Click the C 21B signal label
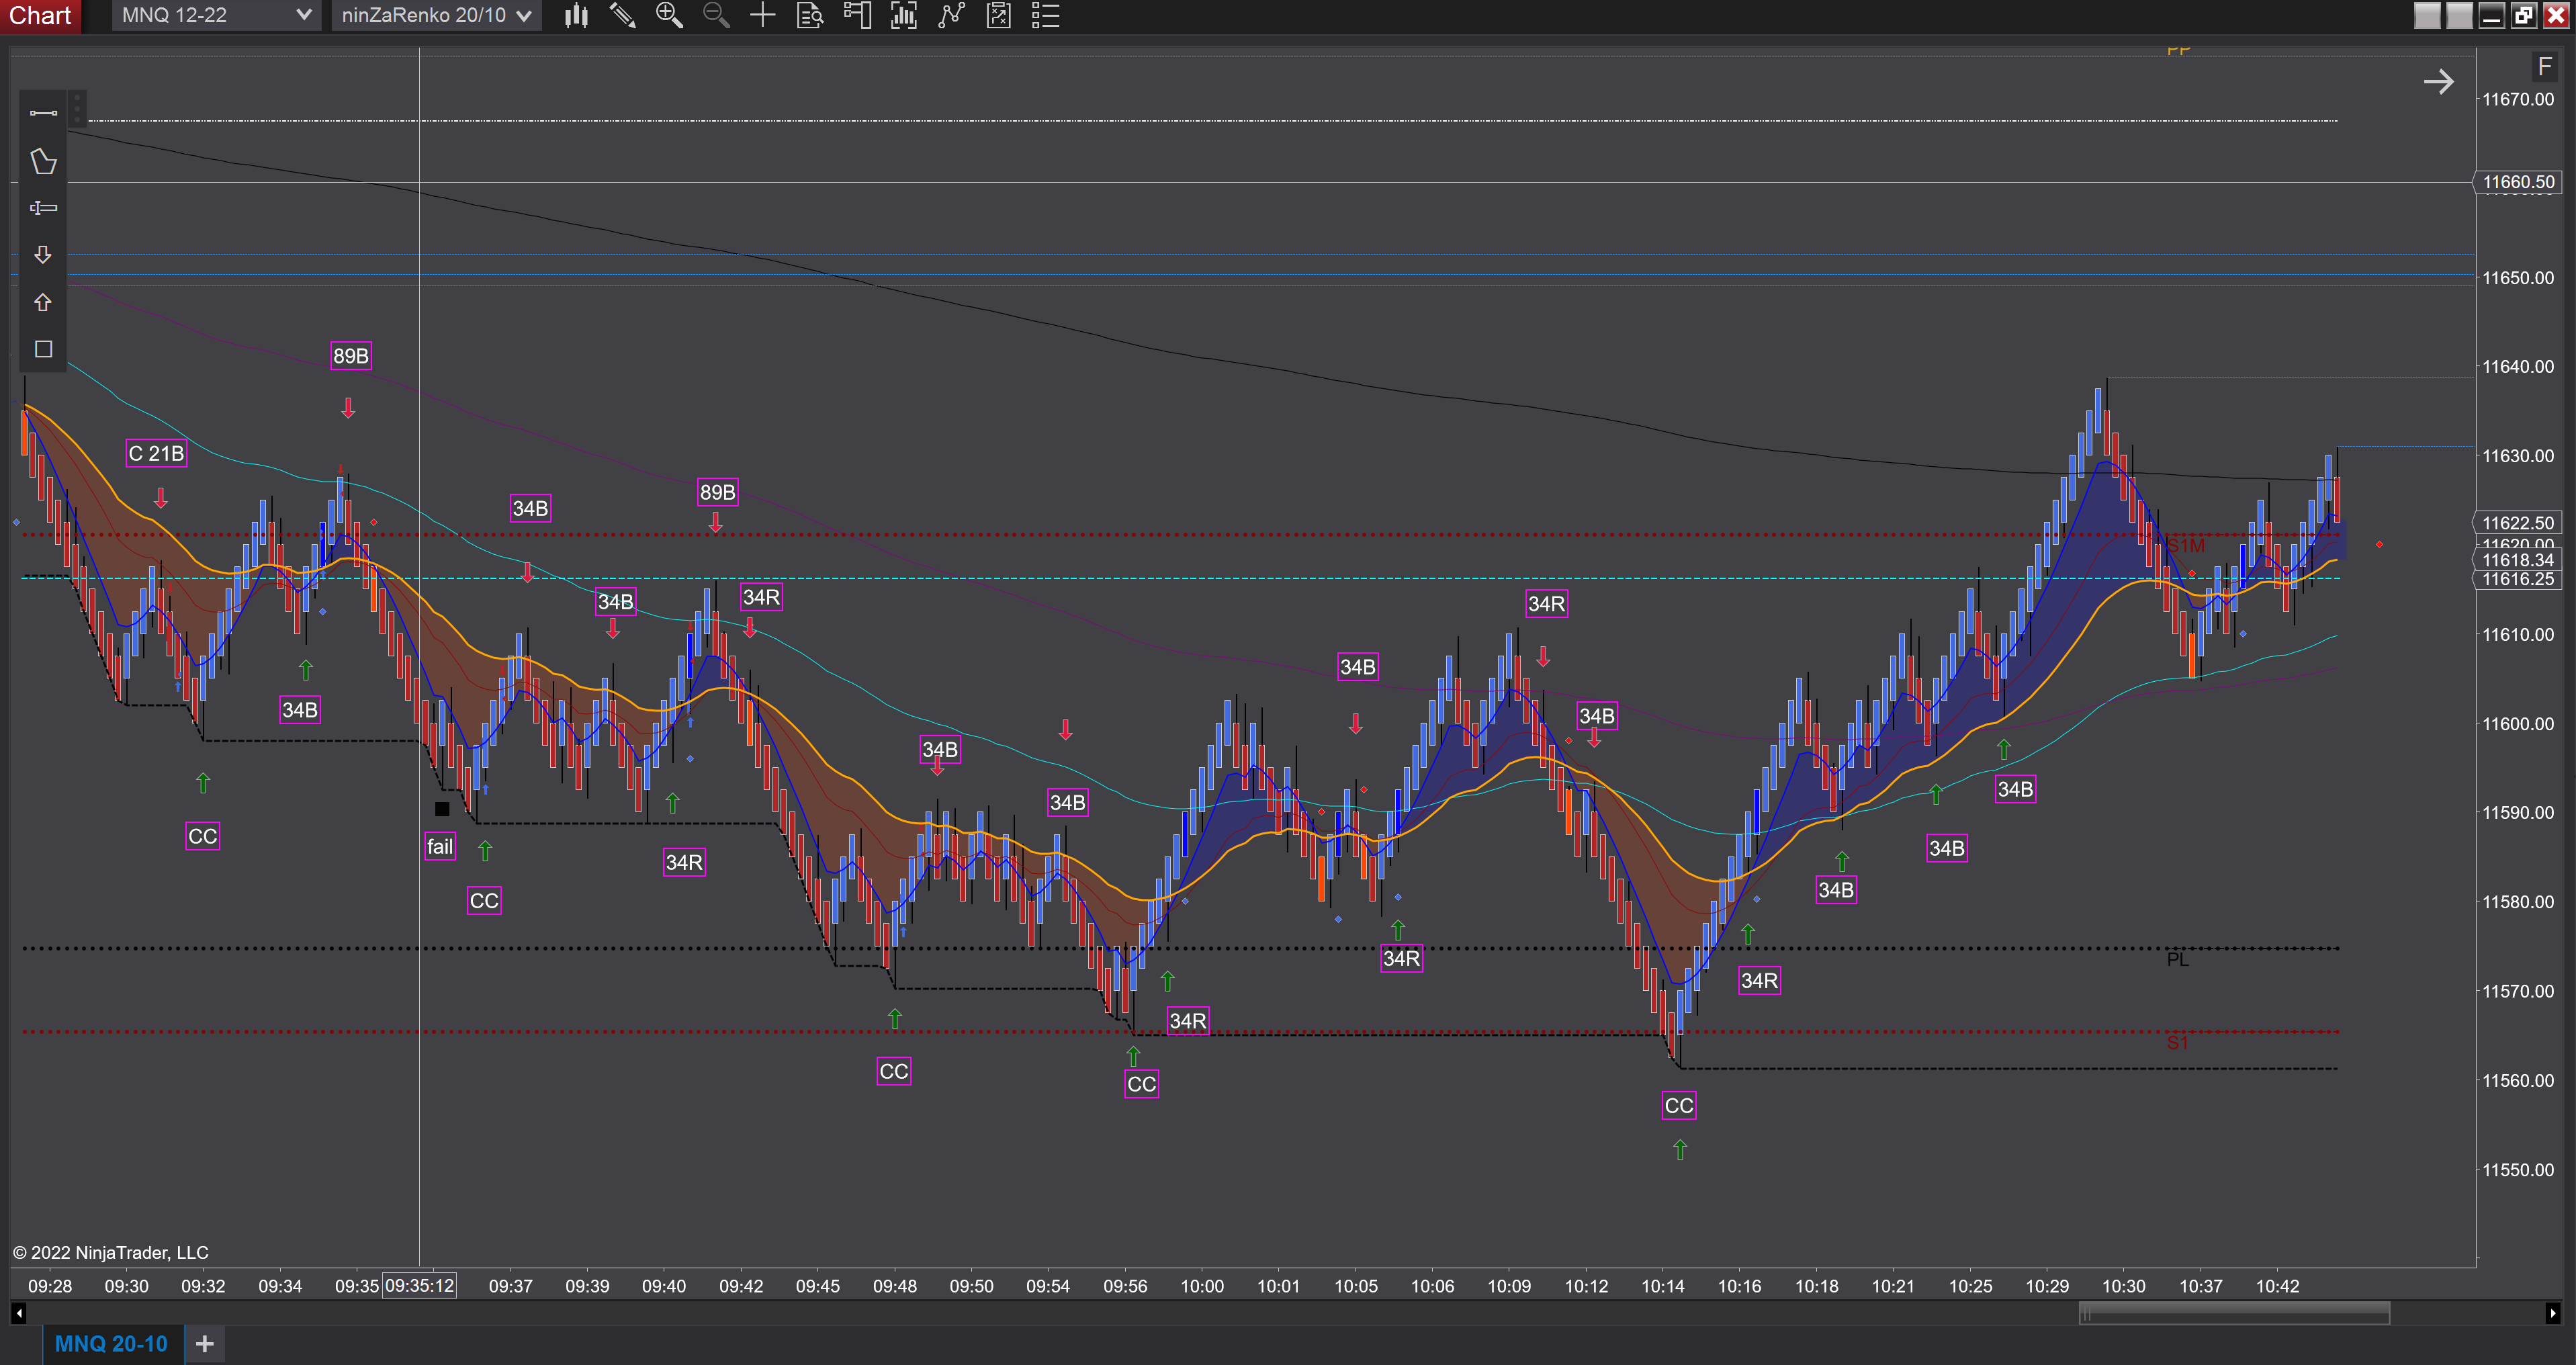The height and width of the screenshot is (1365, 2576). [x=156, y=453]
